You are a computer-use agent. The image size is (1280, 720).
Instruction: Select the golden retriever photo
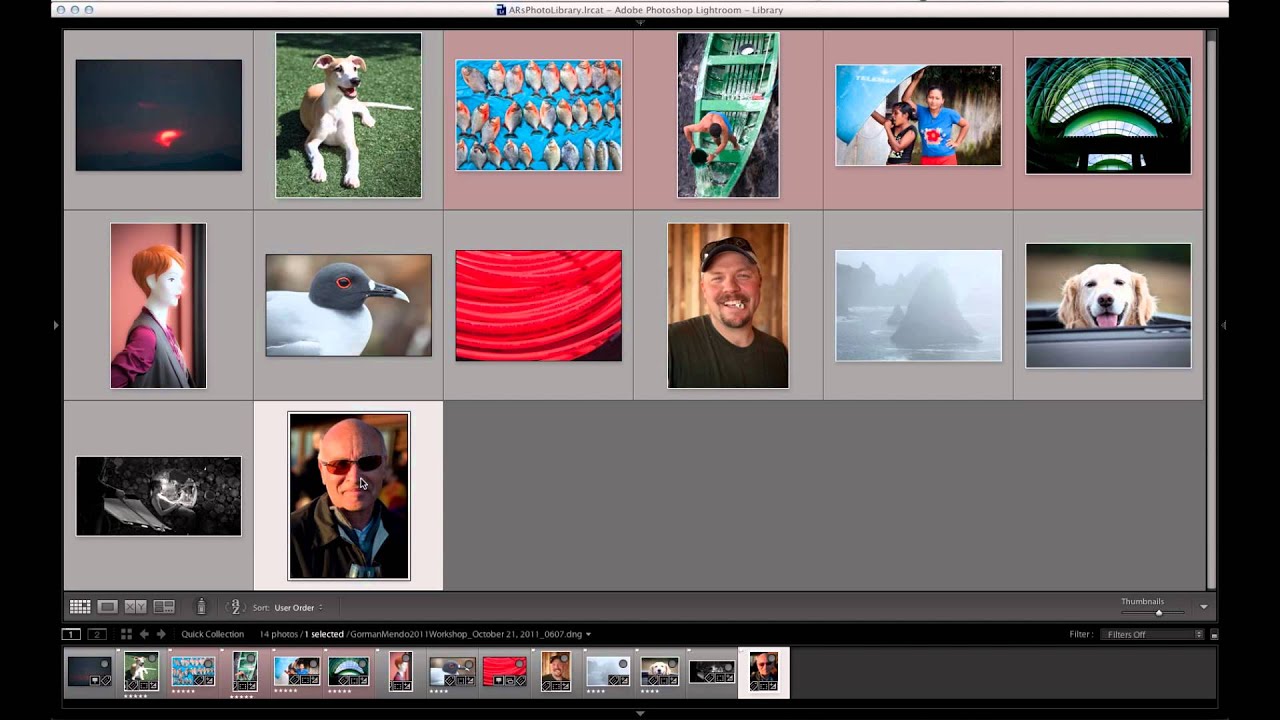coord(1108,305)
